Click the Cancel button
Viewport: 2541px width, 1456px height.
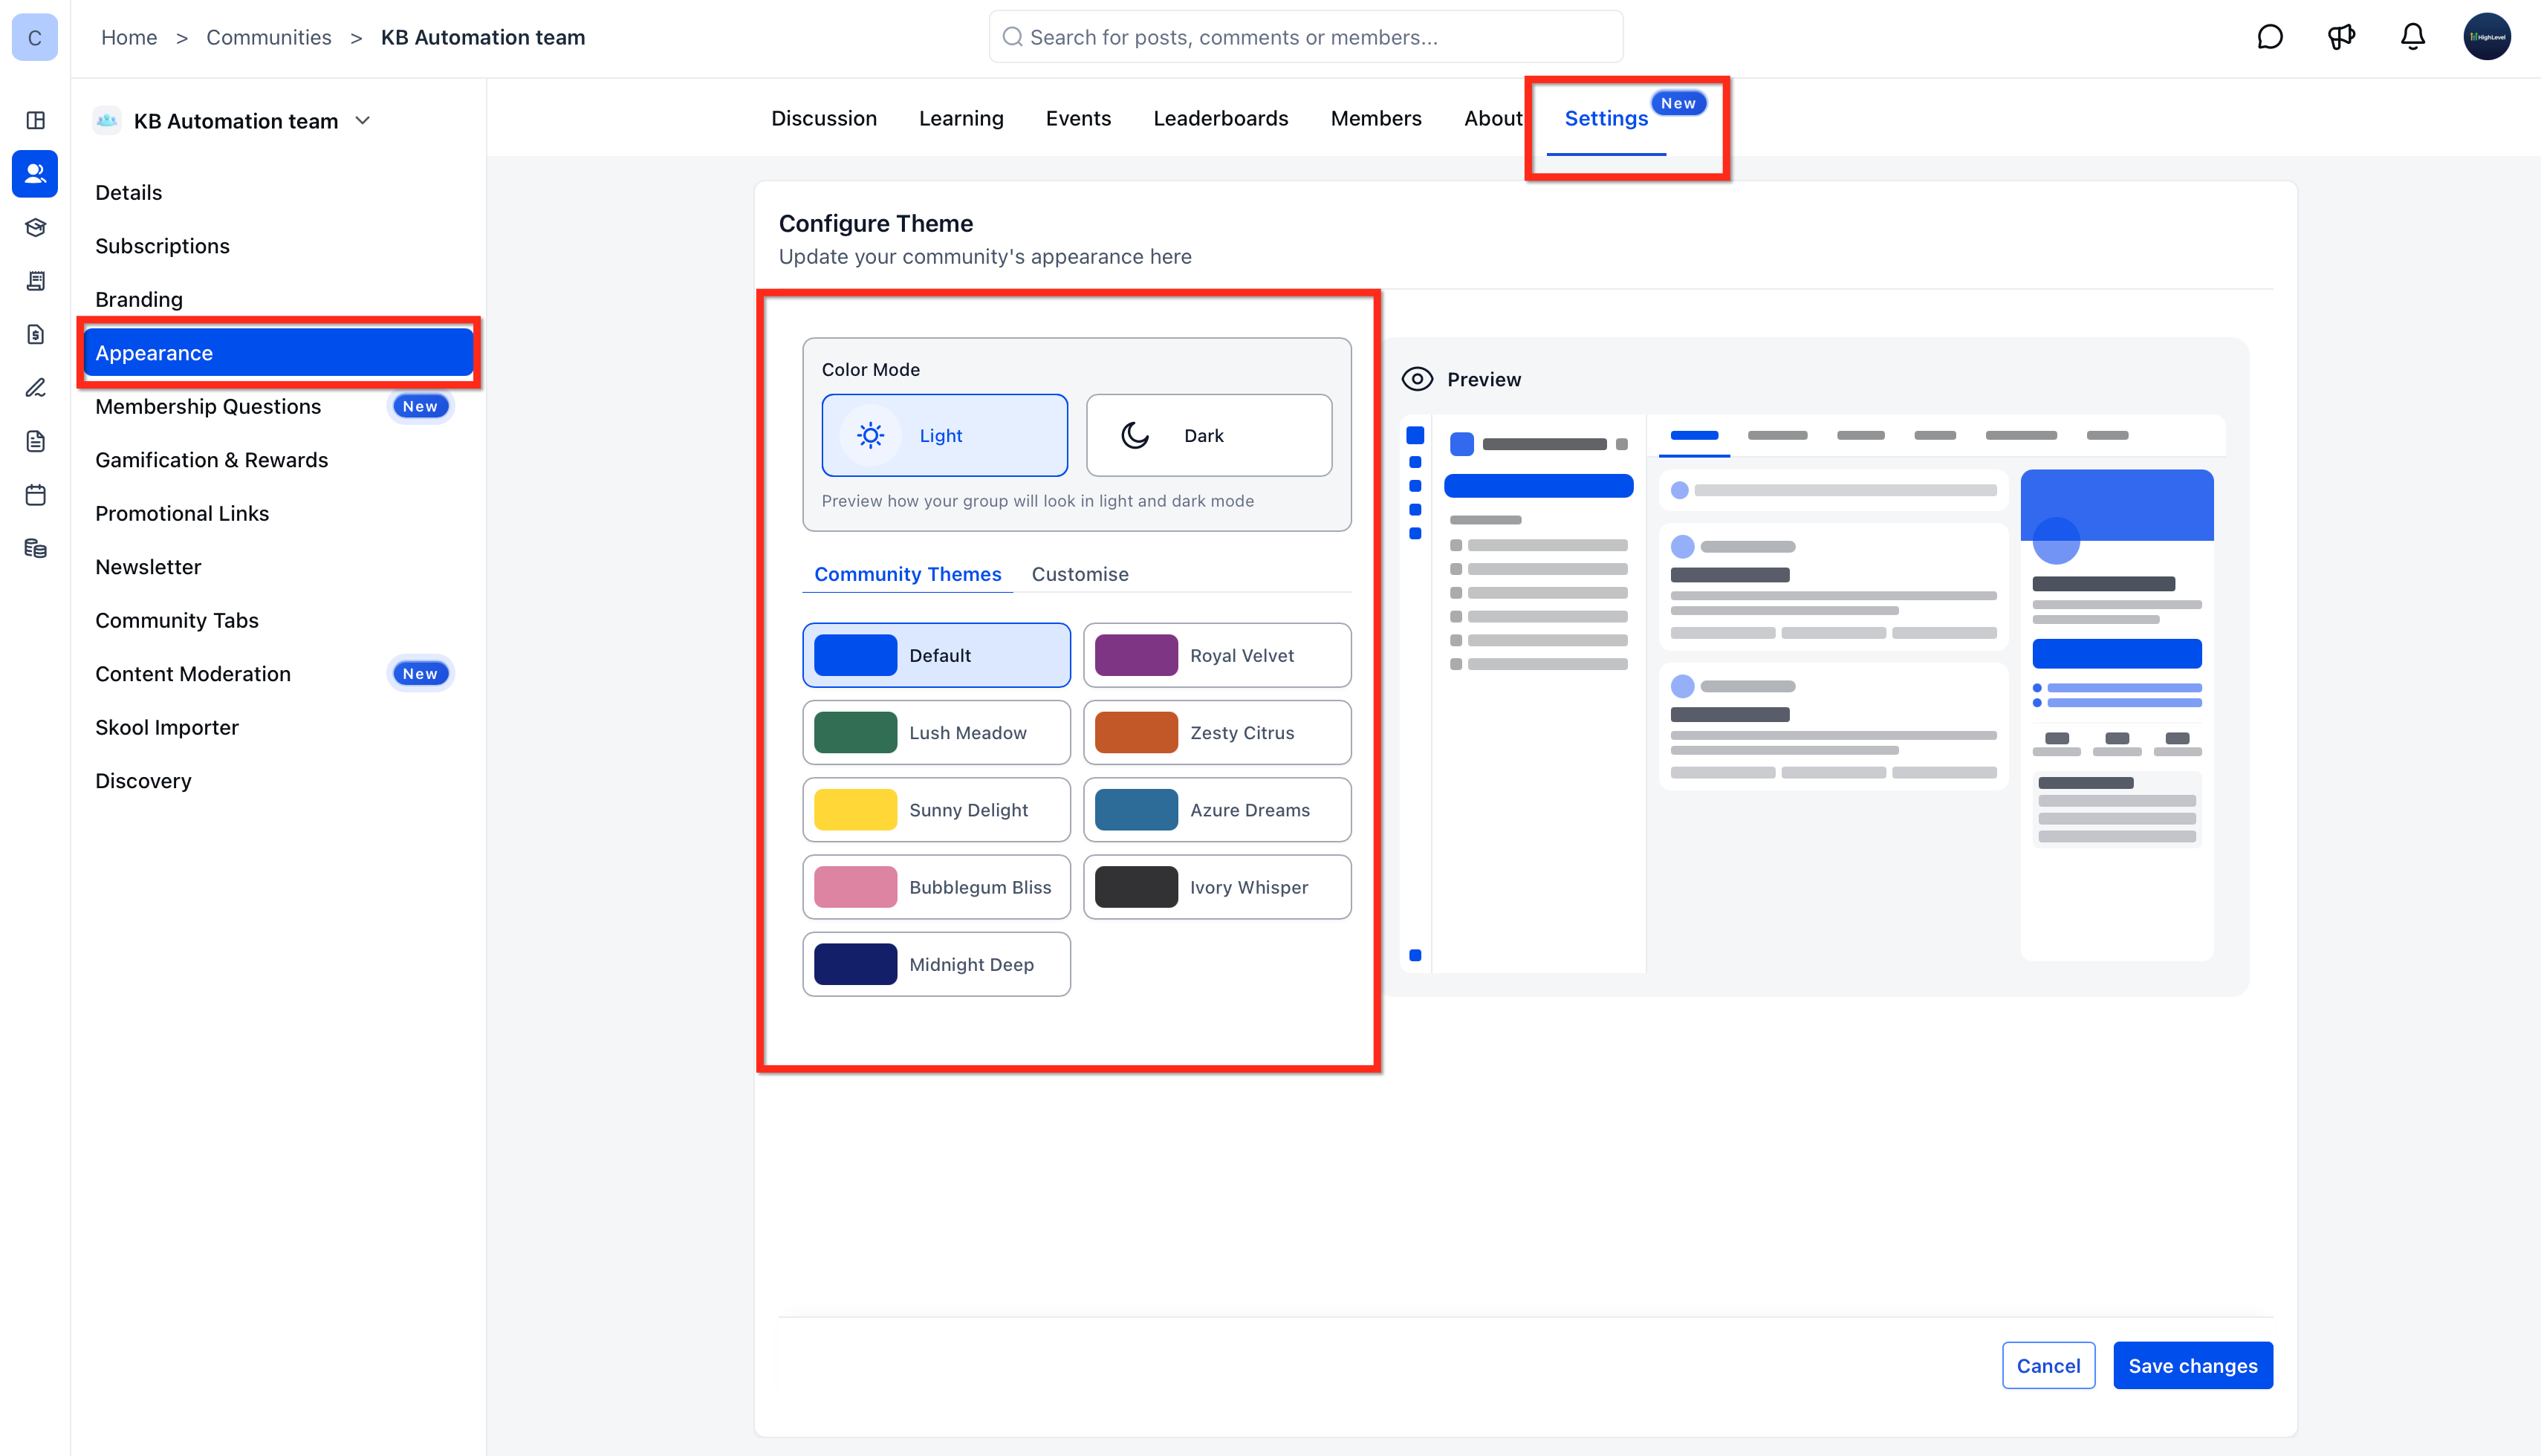2047,1365
